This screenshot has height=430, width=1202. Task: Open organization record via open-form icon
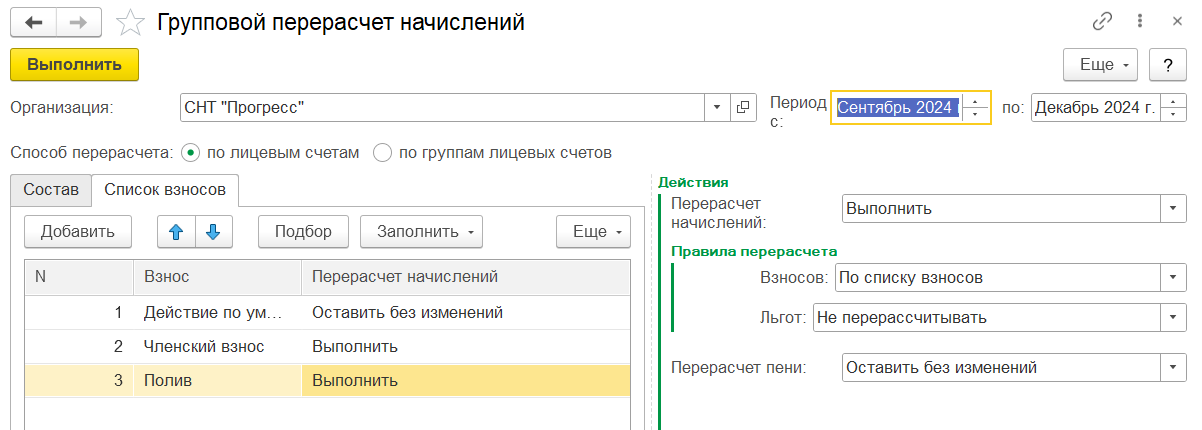[743, 106]
